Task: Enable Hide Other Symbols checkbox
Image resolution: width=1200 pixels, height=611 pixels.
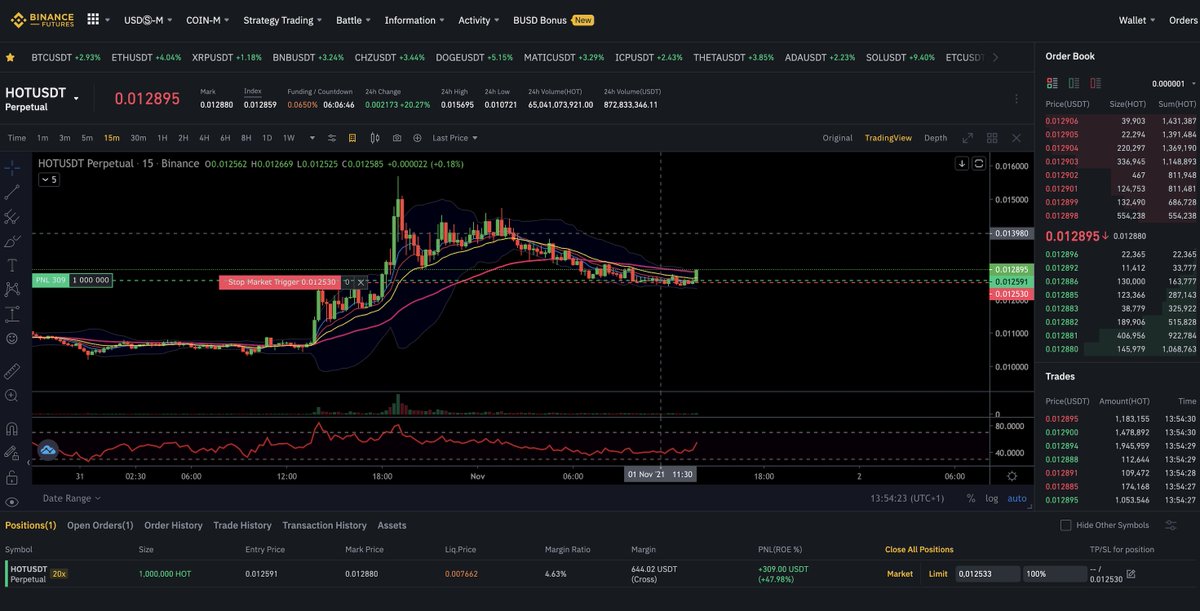Action: 1066,525
